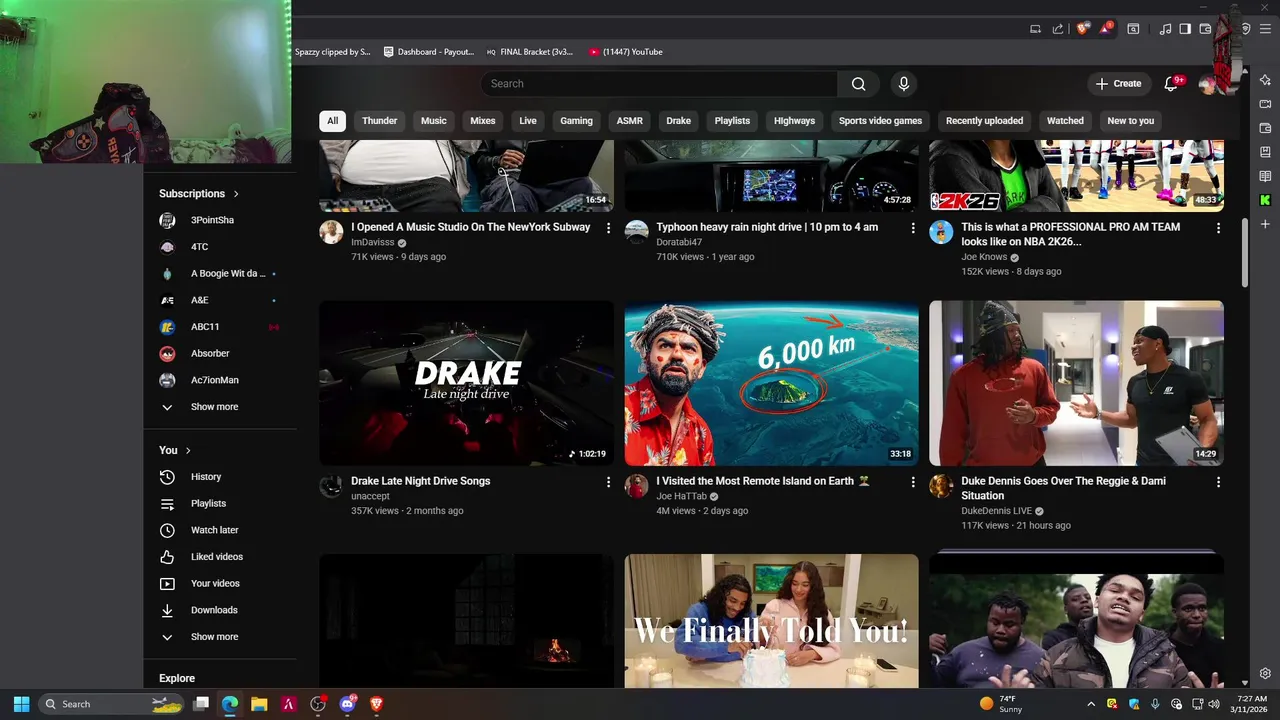Open Discord from the taskbar
Screen dimensions: 1280x720
coord(347,704)
